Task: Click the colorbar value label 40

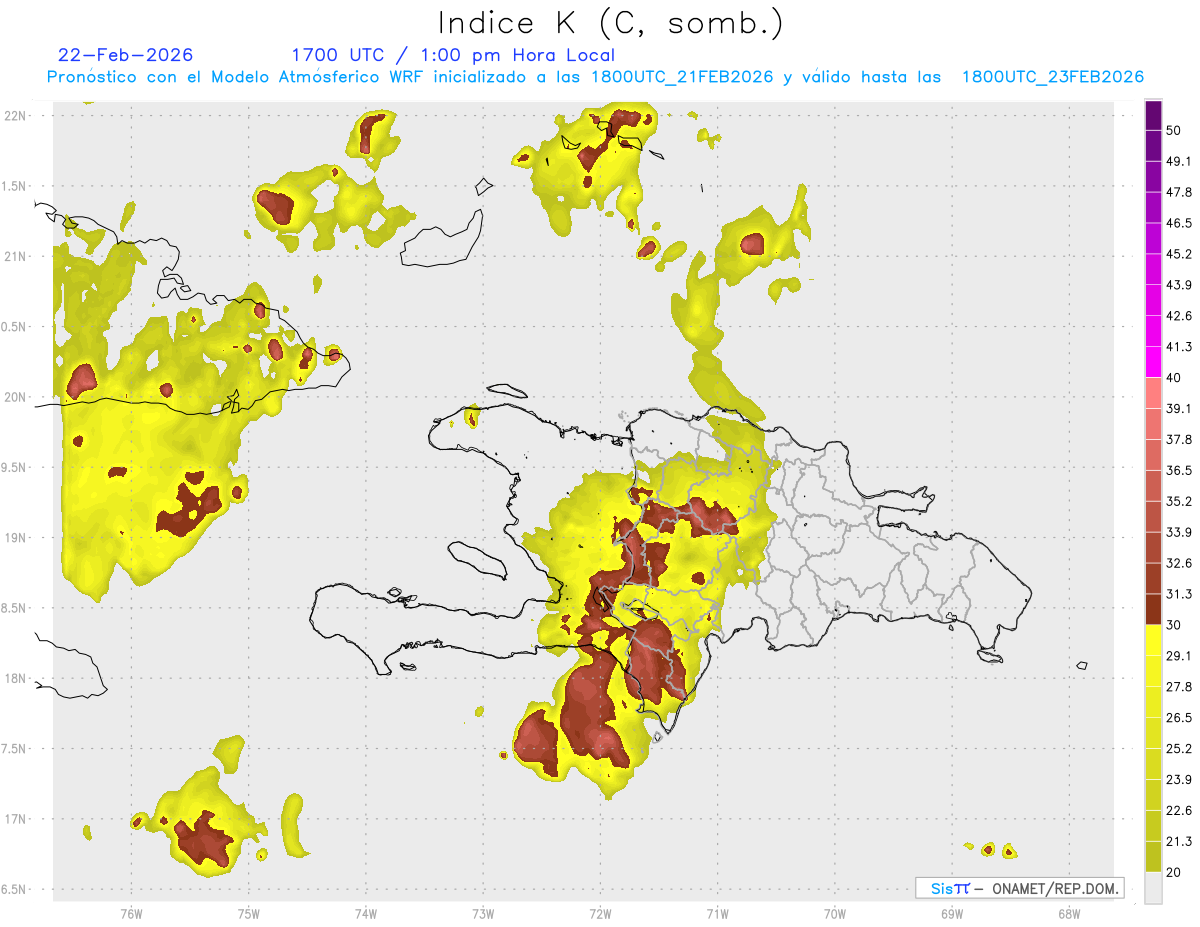Action: (x=1175, y=378)
